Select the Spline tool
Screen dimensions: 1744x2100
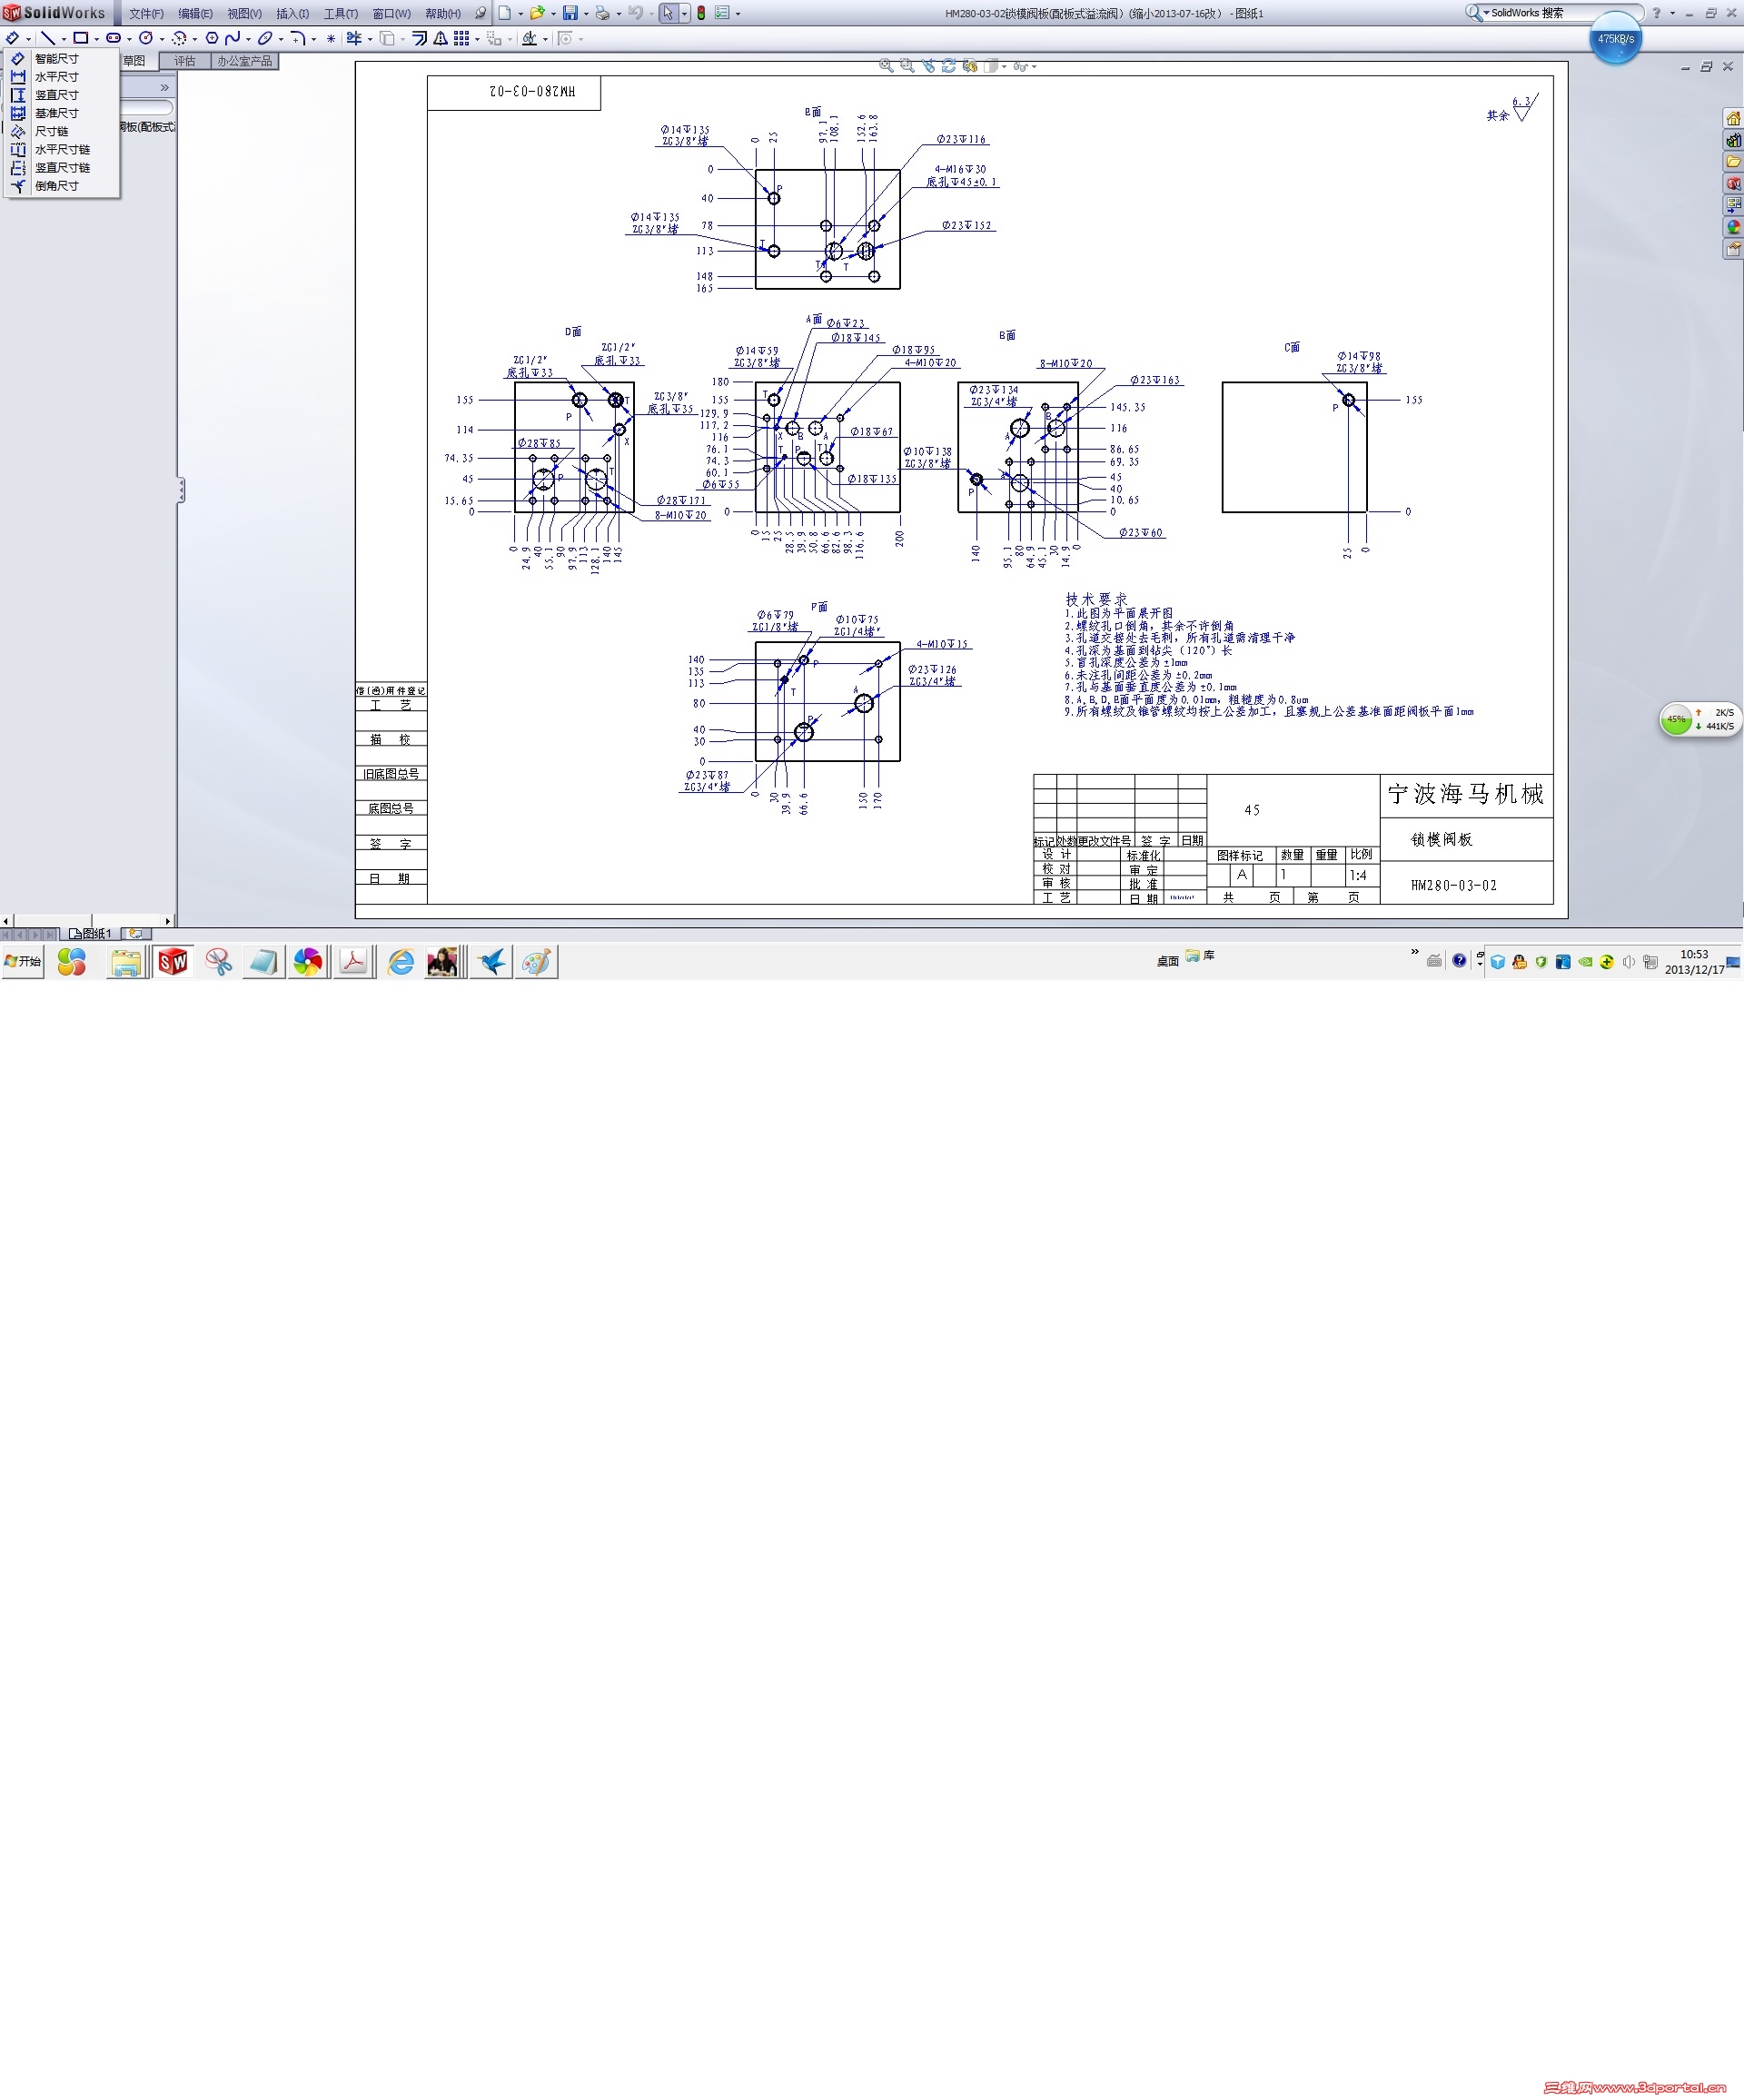coord(232,38)
